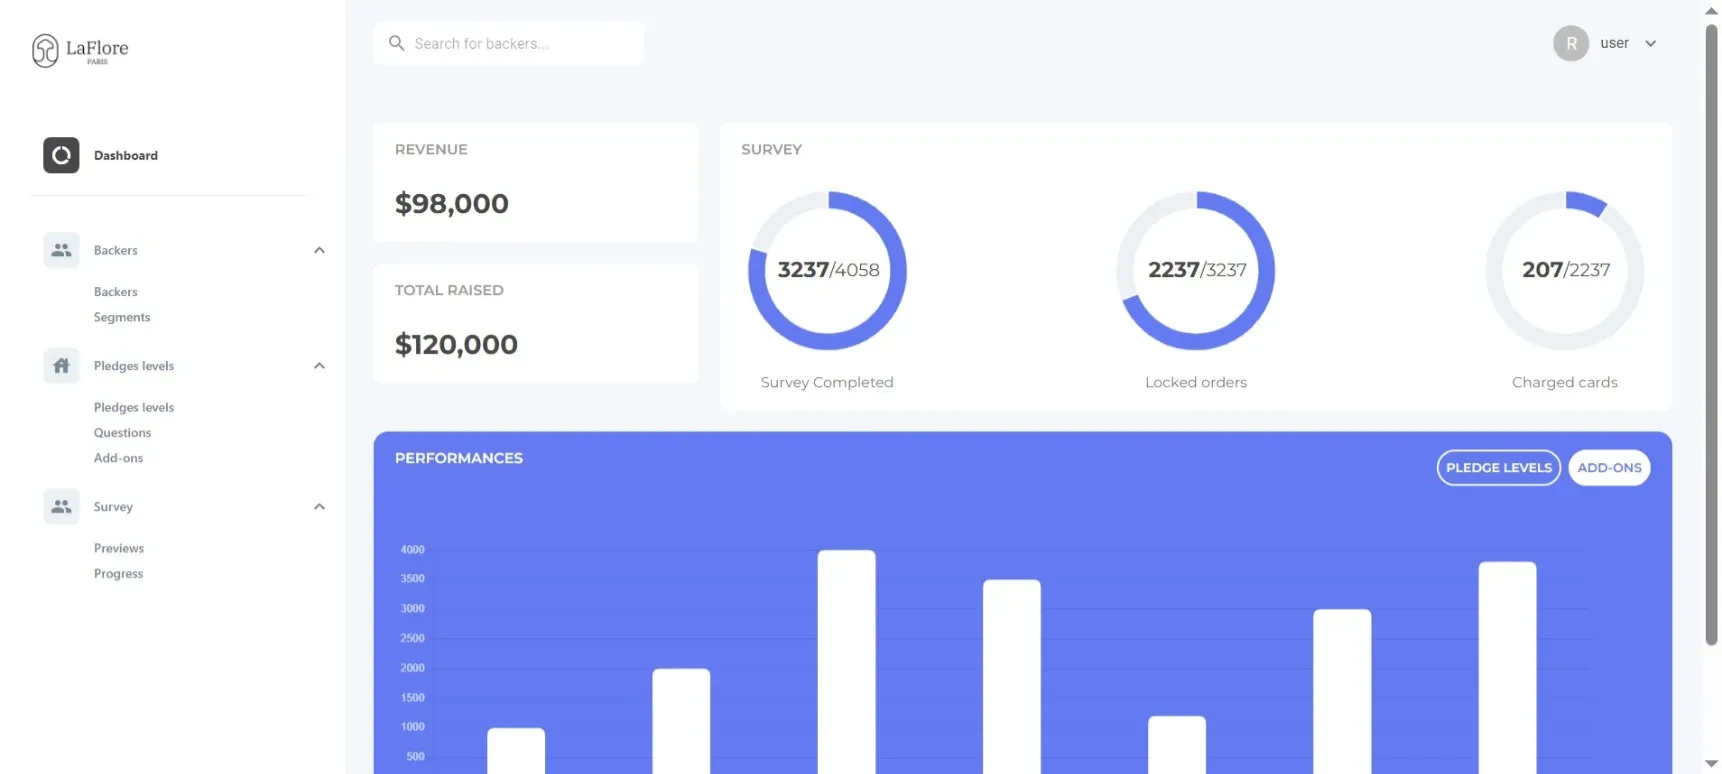Click the Locked orders progress ring
The height and width of the screenshot is (774, 1722).
(1196, 270)
